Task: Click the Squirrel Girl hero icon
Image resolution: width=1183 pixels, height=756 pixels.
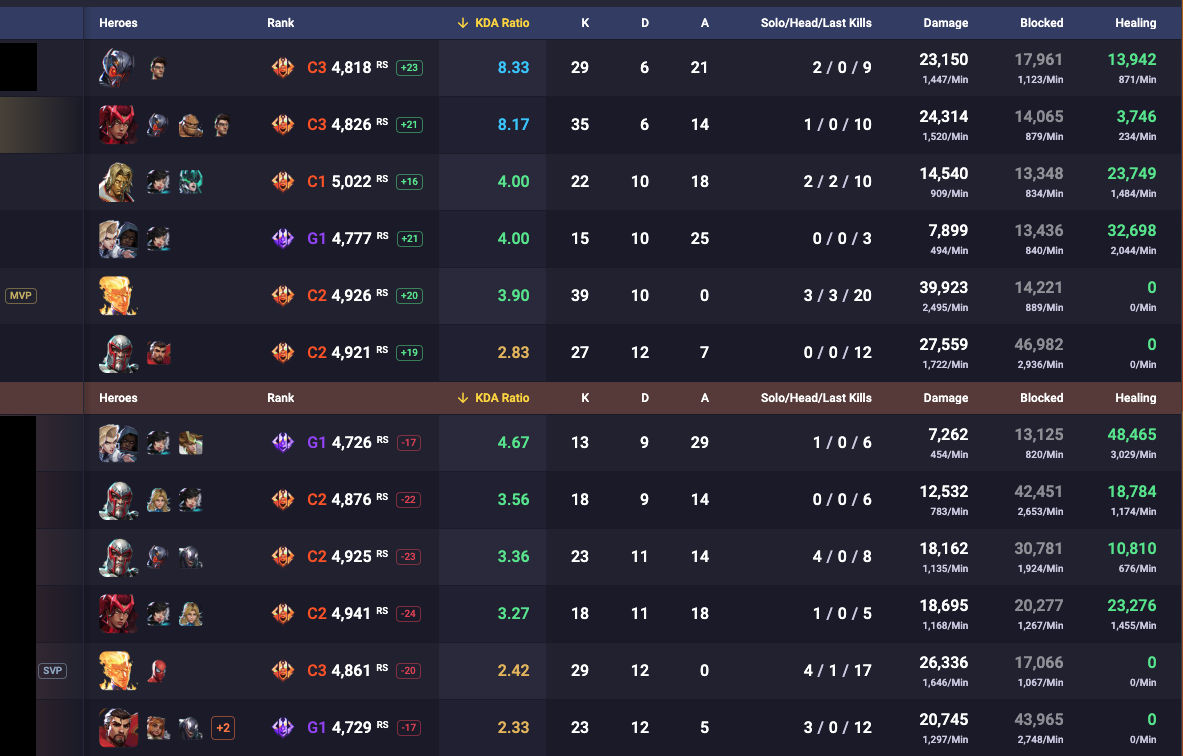Action: click(158, 727)
